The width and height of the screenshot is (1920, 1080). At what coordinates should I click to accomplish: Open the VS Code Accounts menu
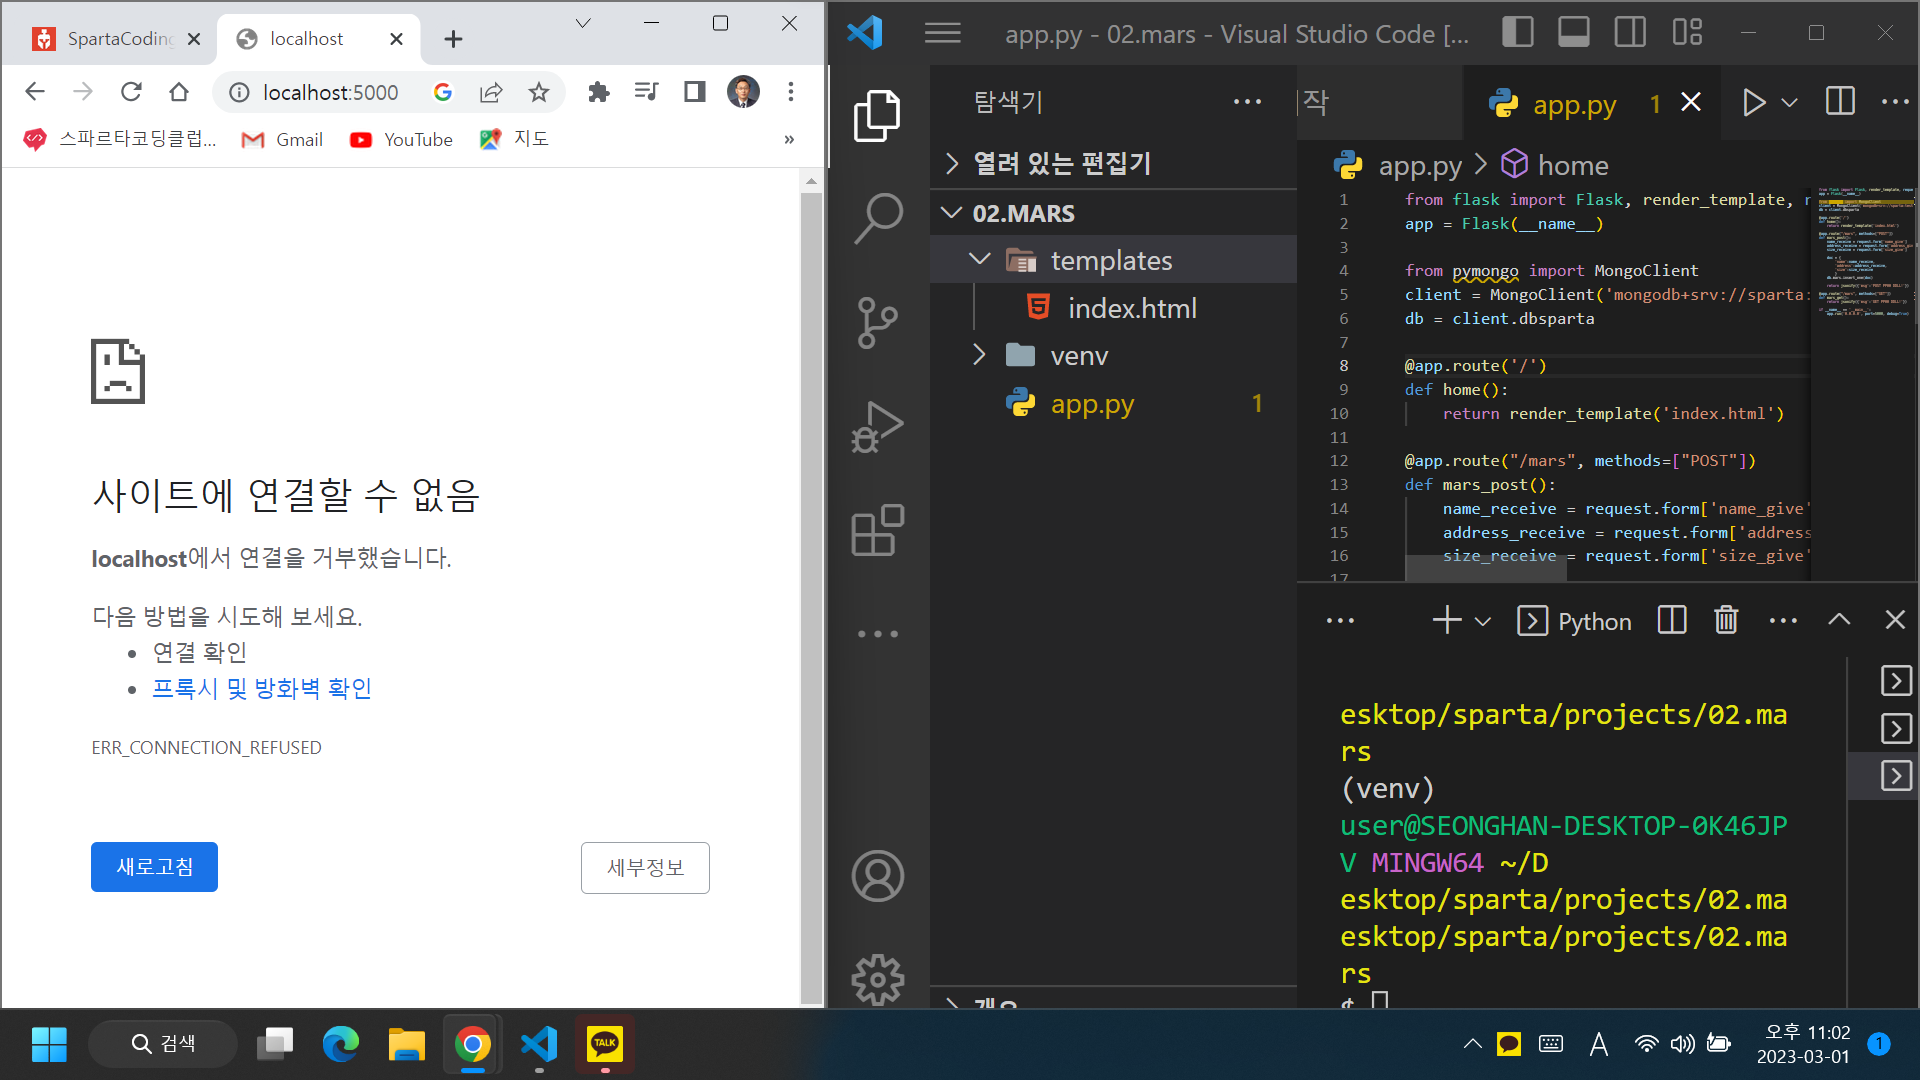click(x=878, y=876)
